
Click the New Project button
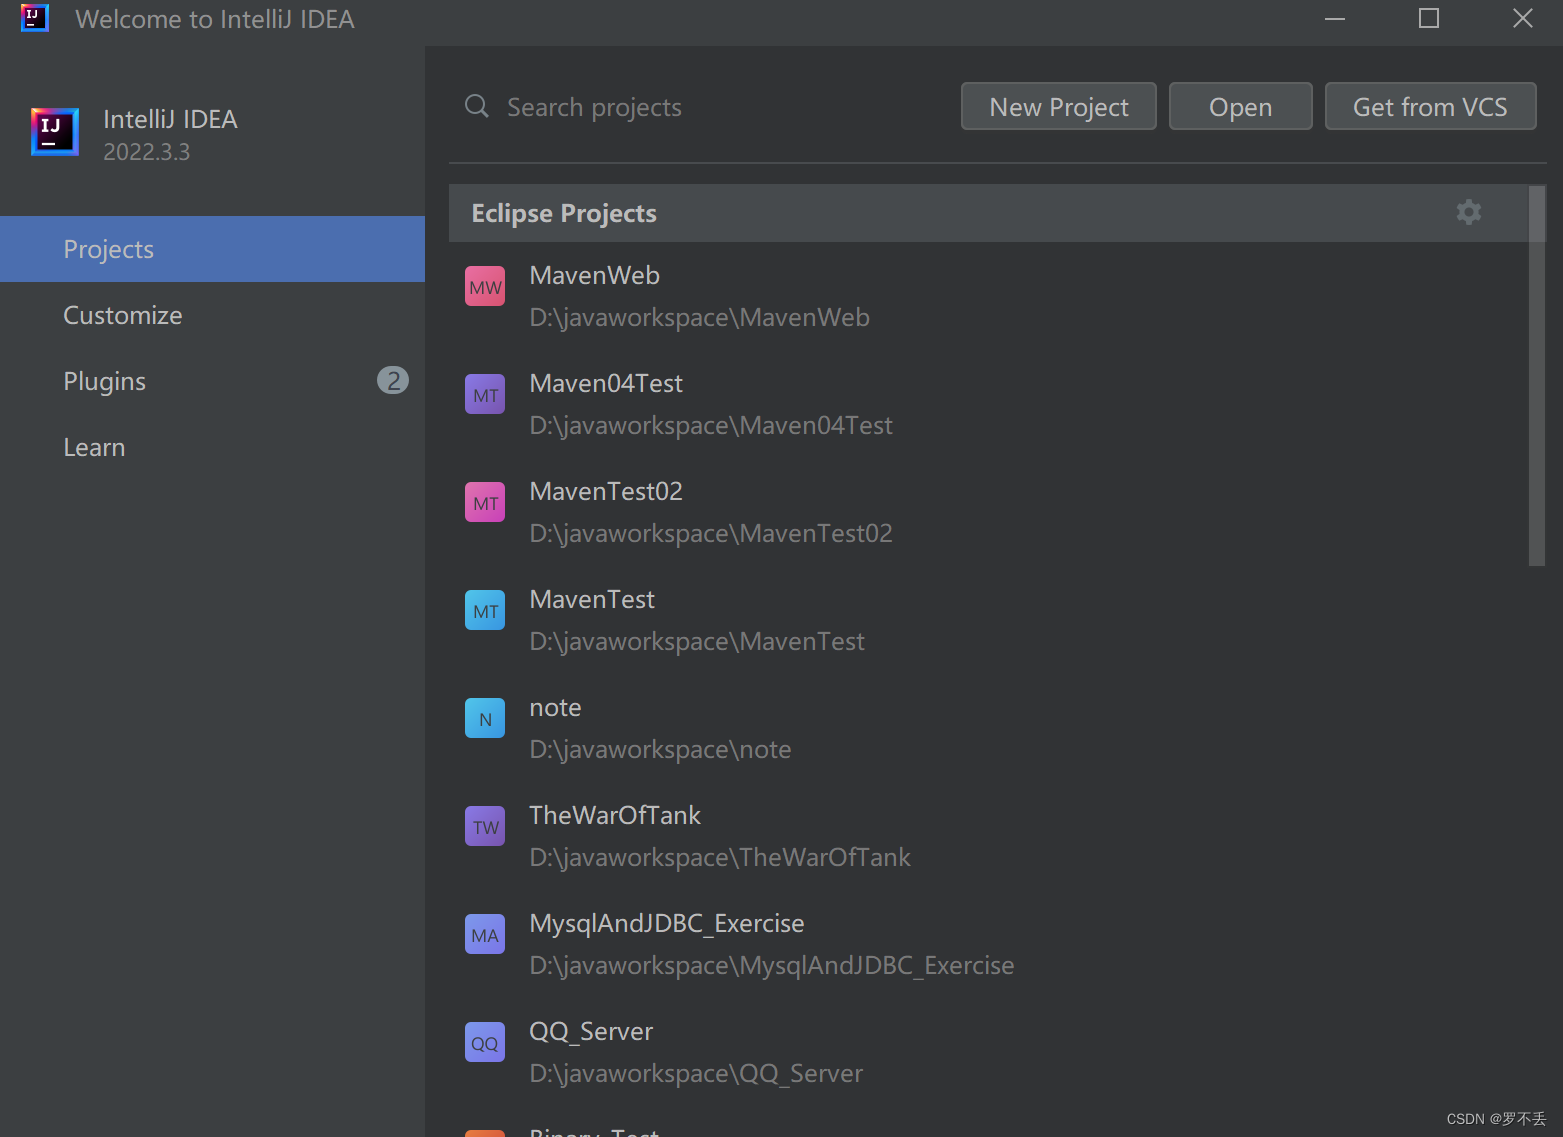tap(1059, 106)
